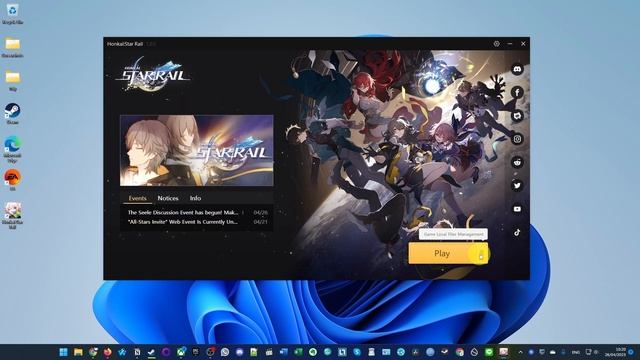Open "All-Stars Invite Web Event" entry
Image resolution: width=640 pixels, height=360 pixels.
click(x=182, y=222)
